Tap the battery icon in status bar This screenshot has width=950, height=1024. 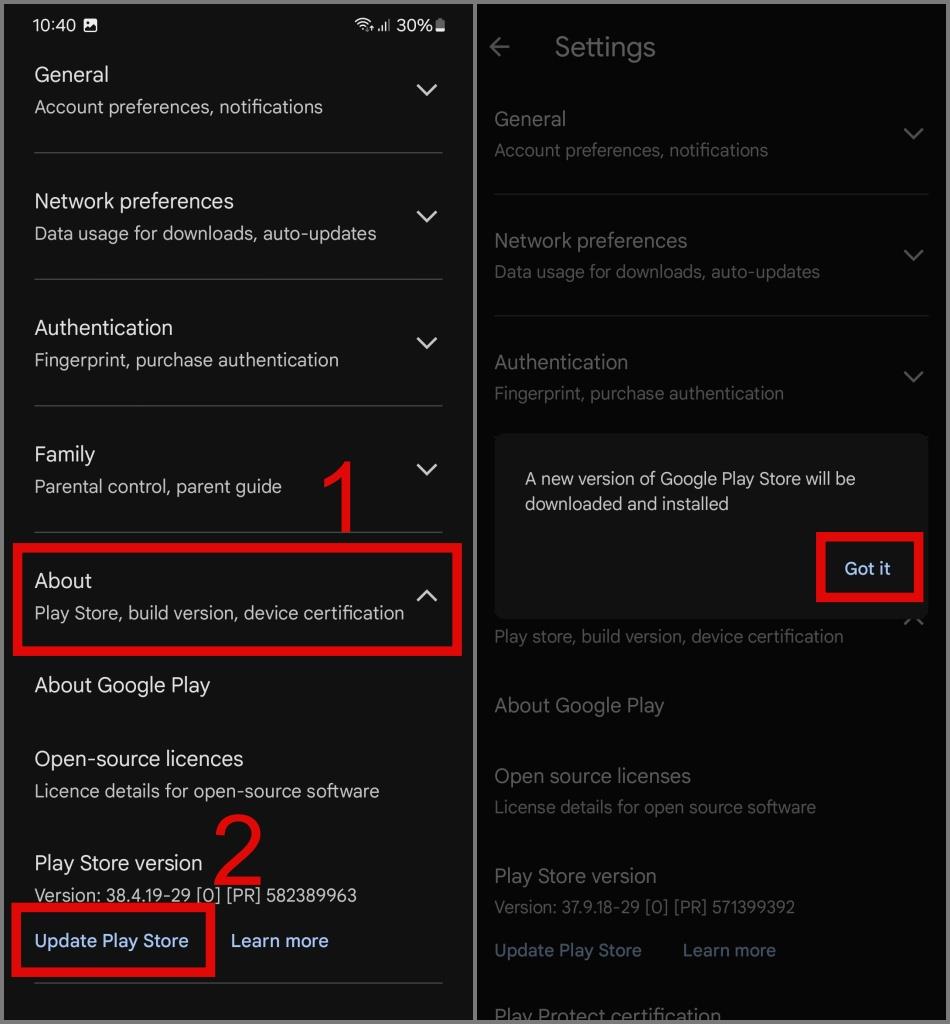[x=441, y=25]
